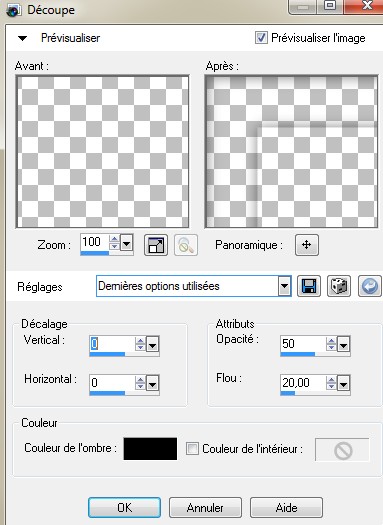Click the Panoramique pan arrows icon

(x=307, y=245)
